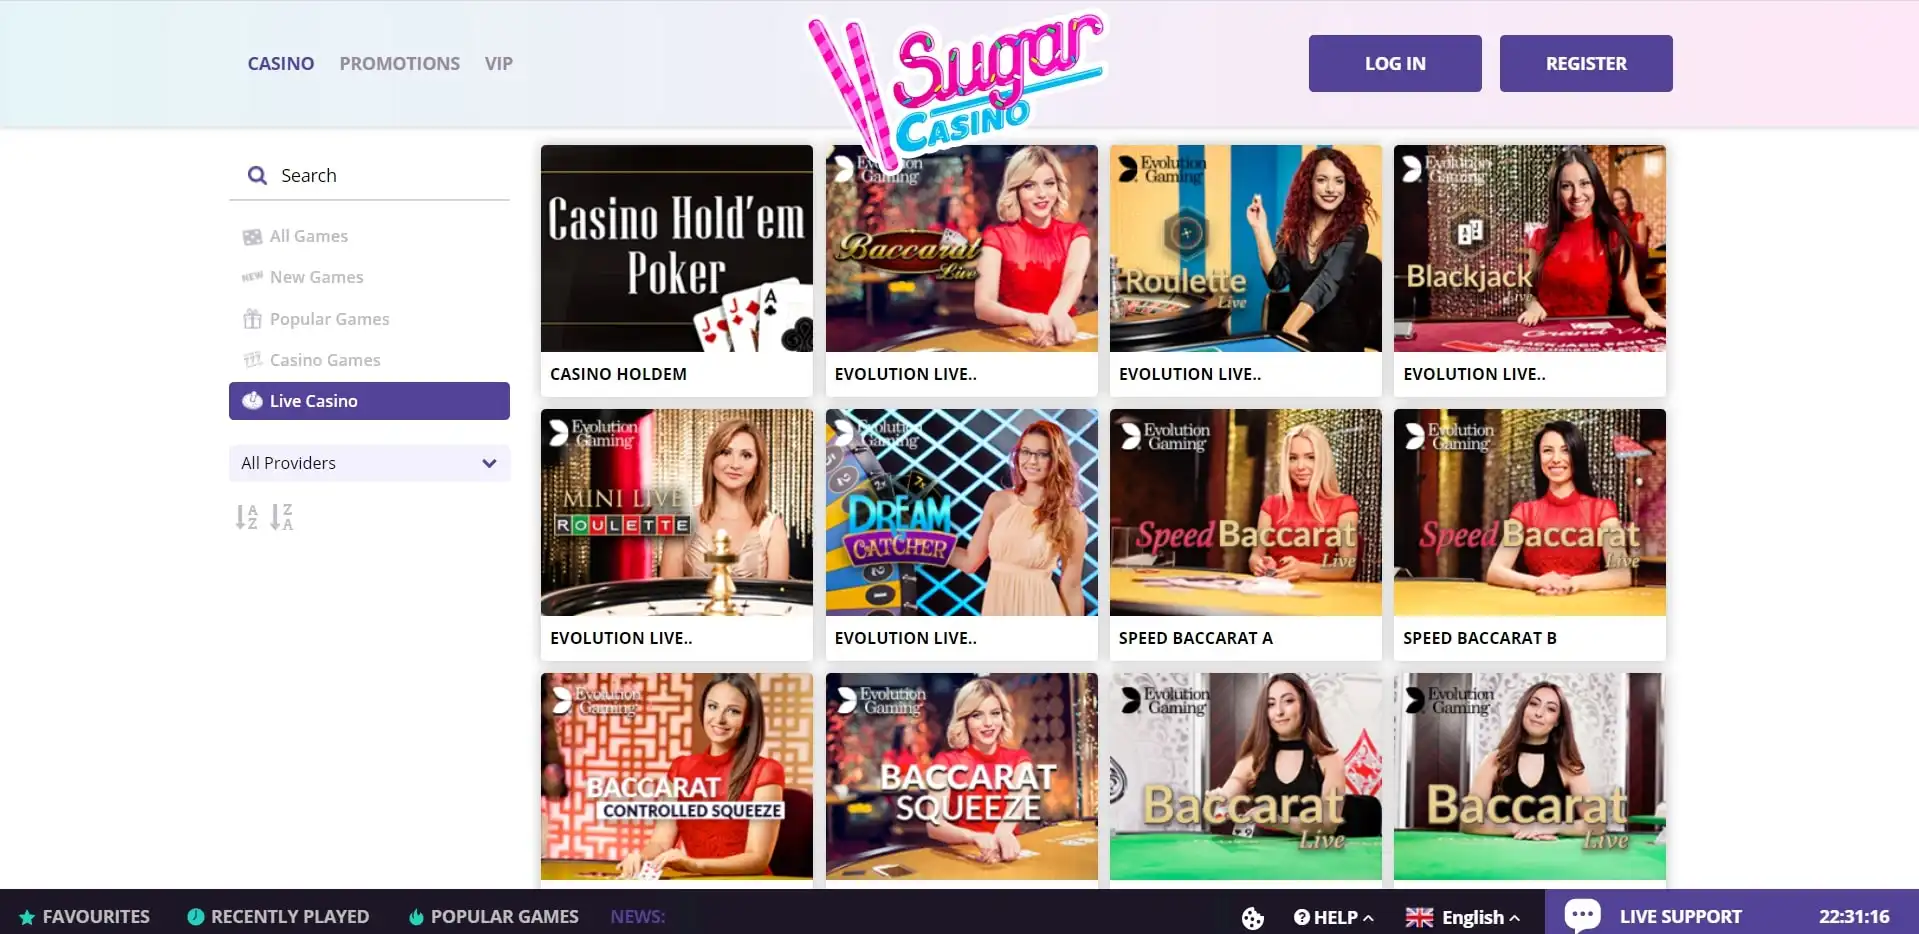
Task: Expand the All Providers dropdown
Action: [x=369, y=463]
